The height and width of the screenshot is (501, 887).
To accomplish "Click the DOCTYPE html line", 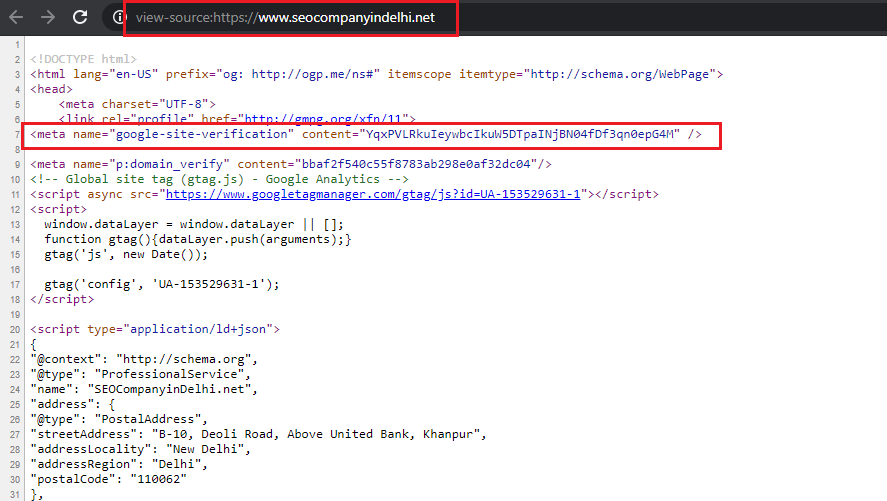I will tap(84, 59).
